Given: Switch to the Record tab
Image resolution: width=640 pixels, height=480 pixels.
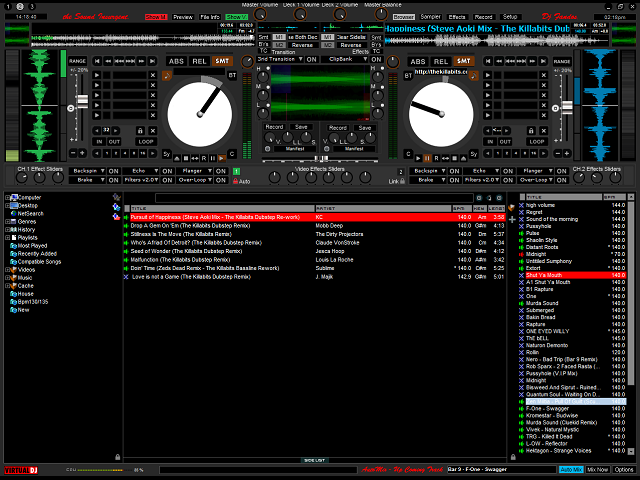Looking at the screenshot, I should click(483, 17).
